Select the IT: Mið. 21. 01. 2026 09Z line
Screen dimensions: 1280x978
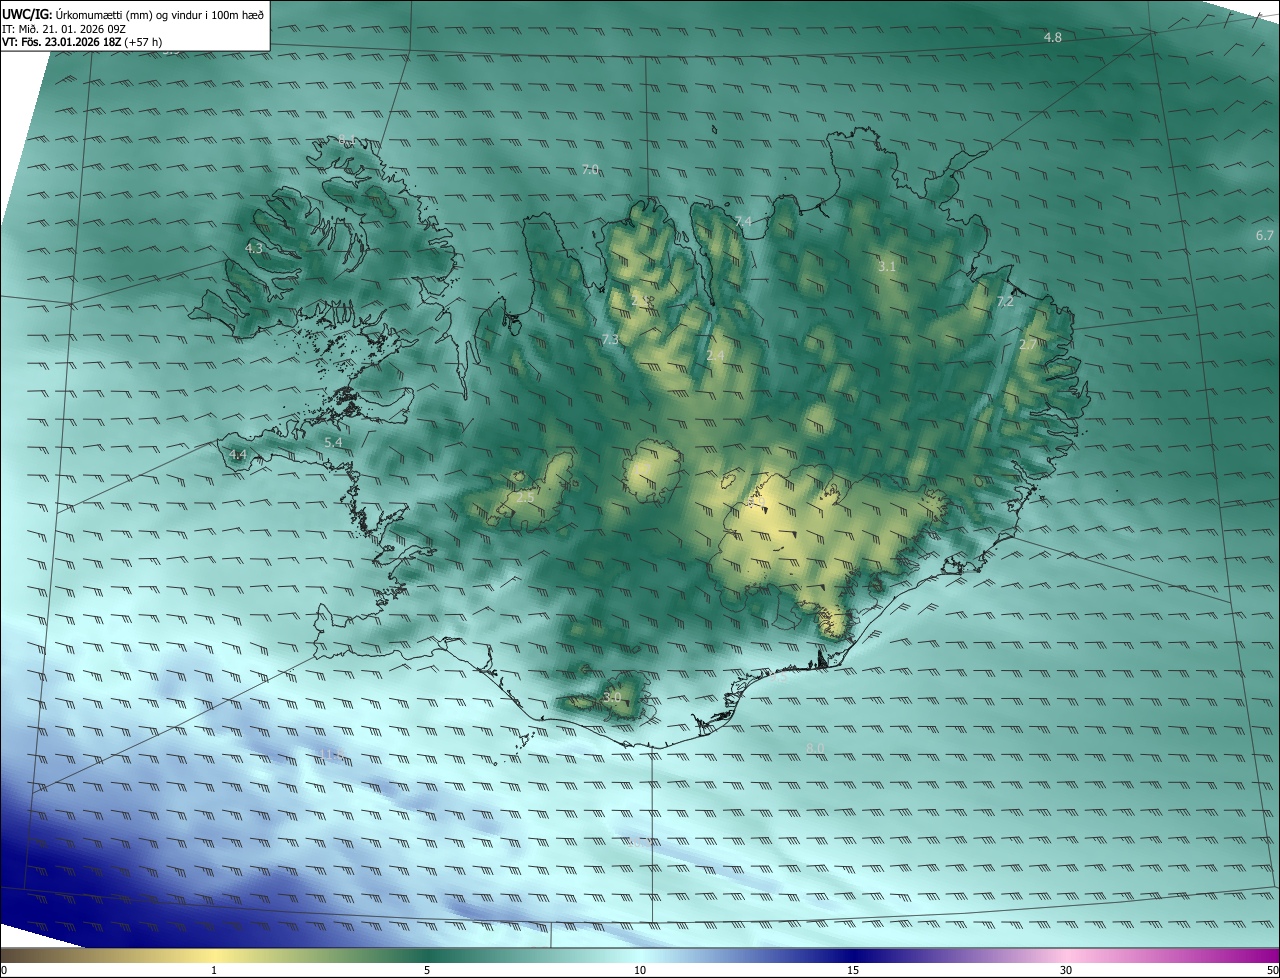pyautogui.click(x=64, y=29)
